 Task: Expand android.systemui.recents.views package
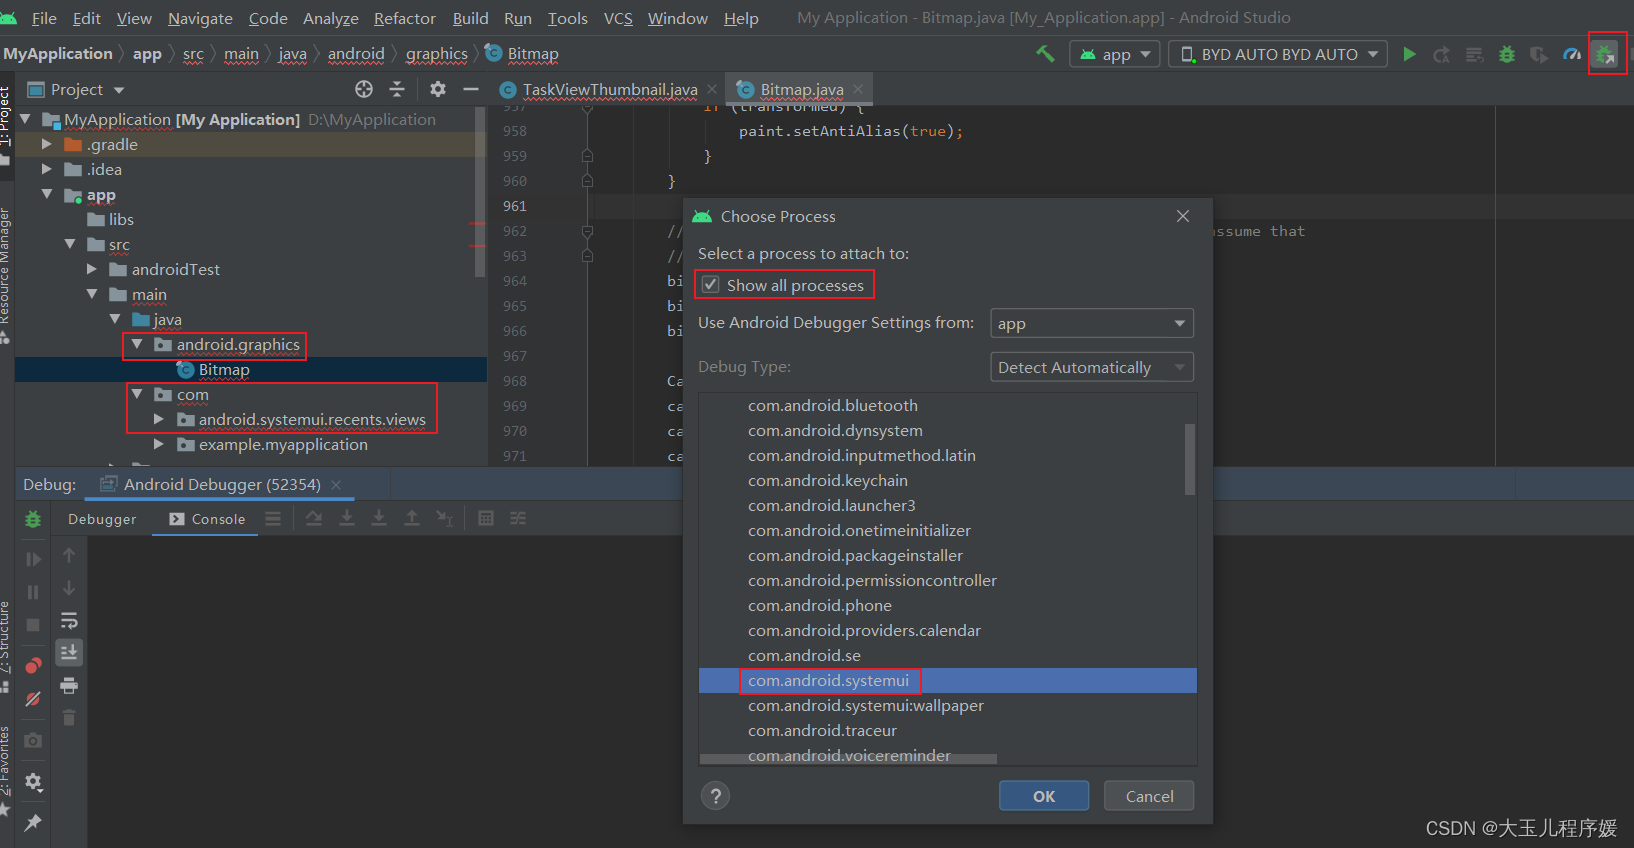[159, 419]
